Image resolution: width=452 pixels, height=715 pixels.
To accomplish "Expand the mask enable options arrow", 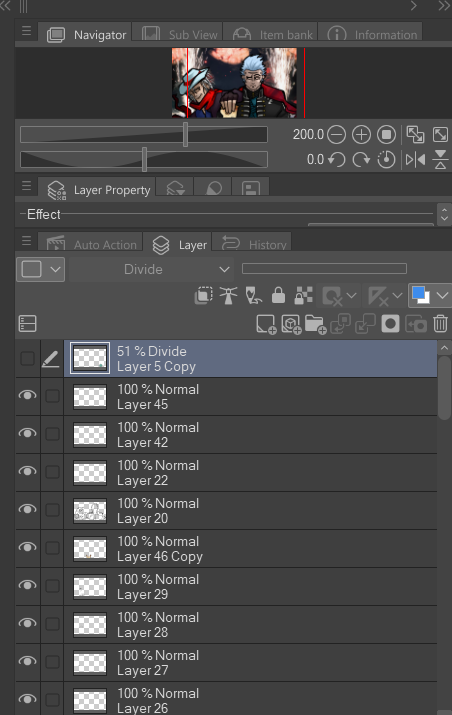I will coord(352,295).
